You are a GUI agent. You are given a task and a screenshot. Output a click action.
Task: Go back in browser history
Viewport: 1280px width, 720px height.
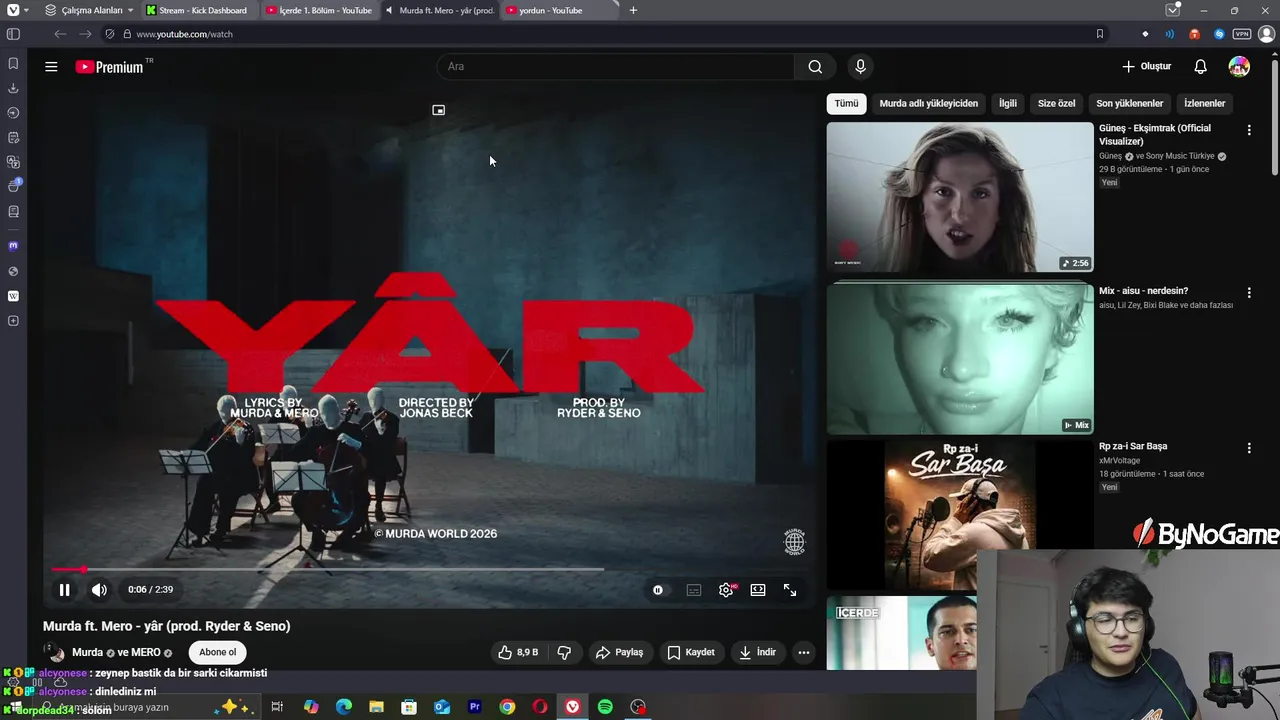(60, 34)
